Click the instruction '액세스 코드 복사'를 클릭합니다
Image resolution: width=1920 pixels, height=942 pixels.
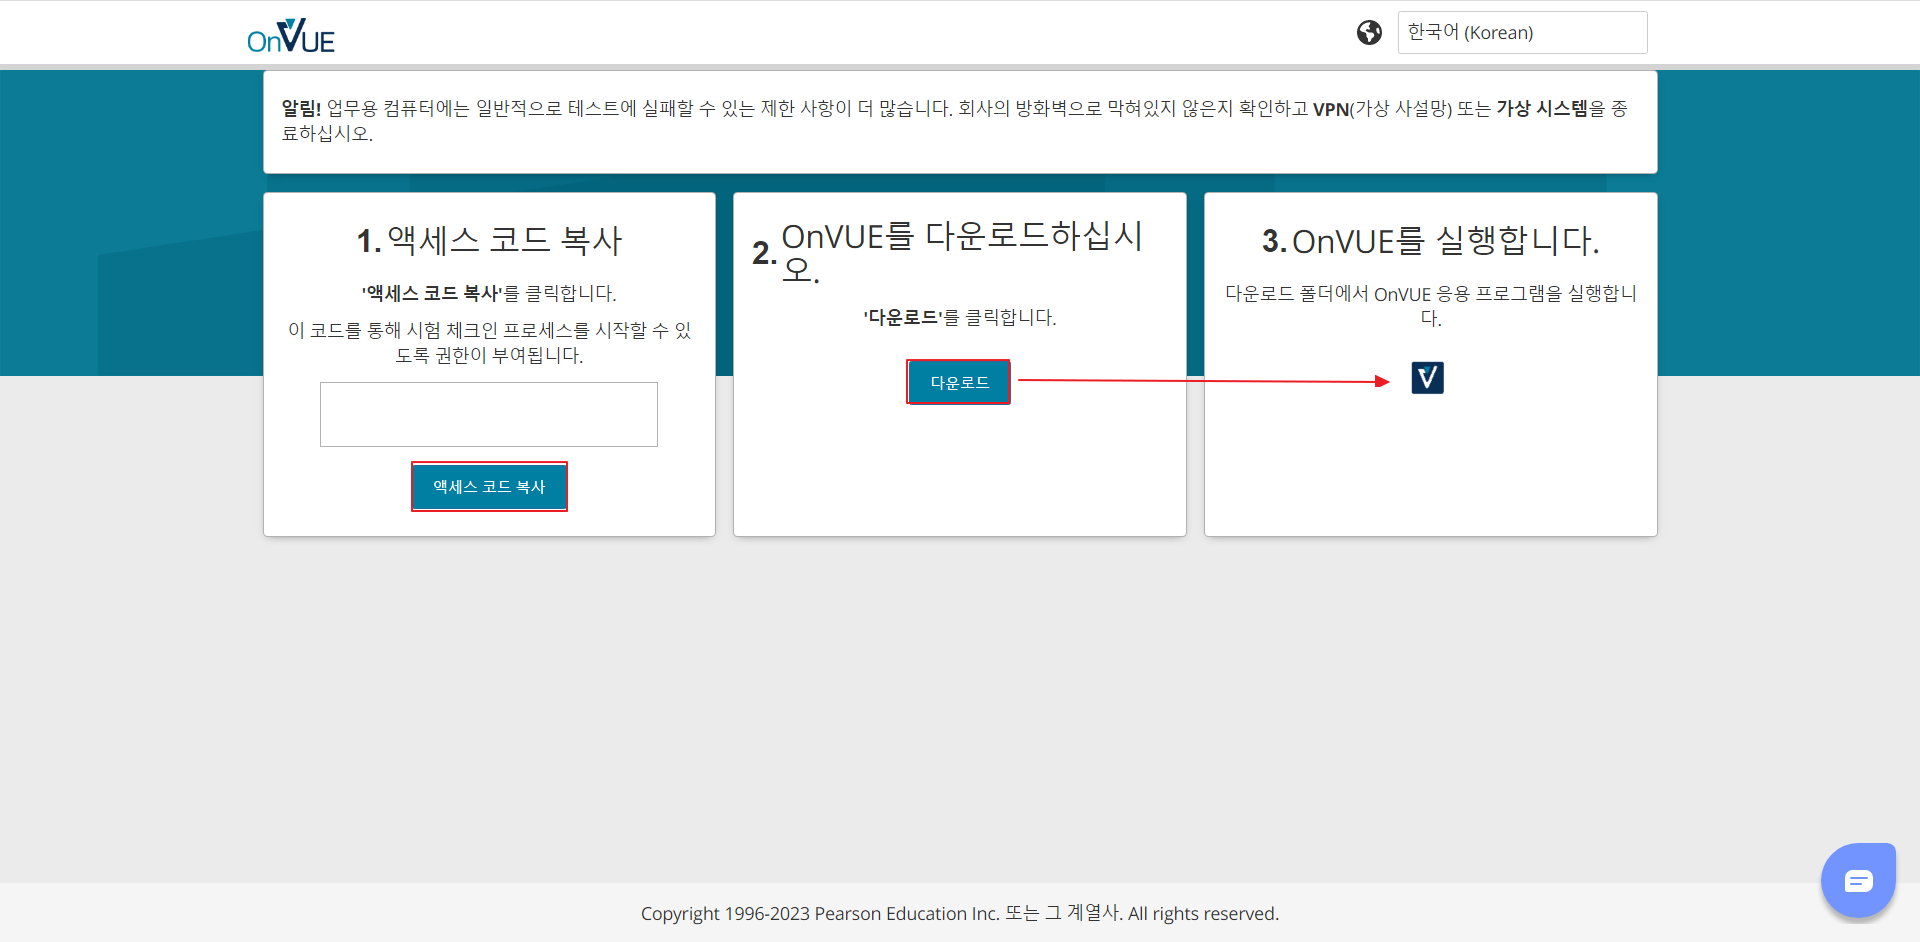(x=489, y=294)
